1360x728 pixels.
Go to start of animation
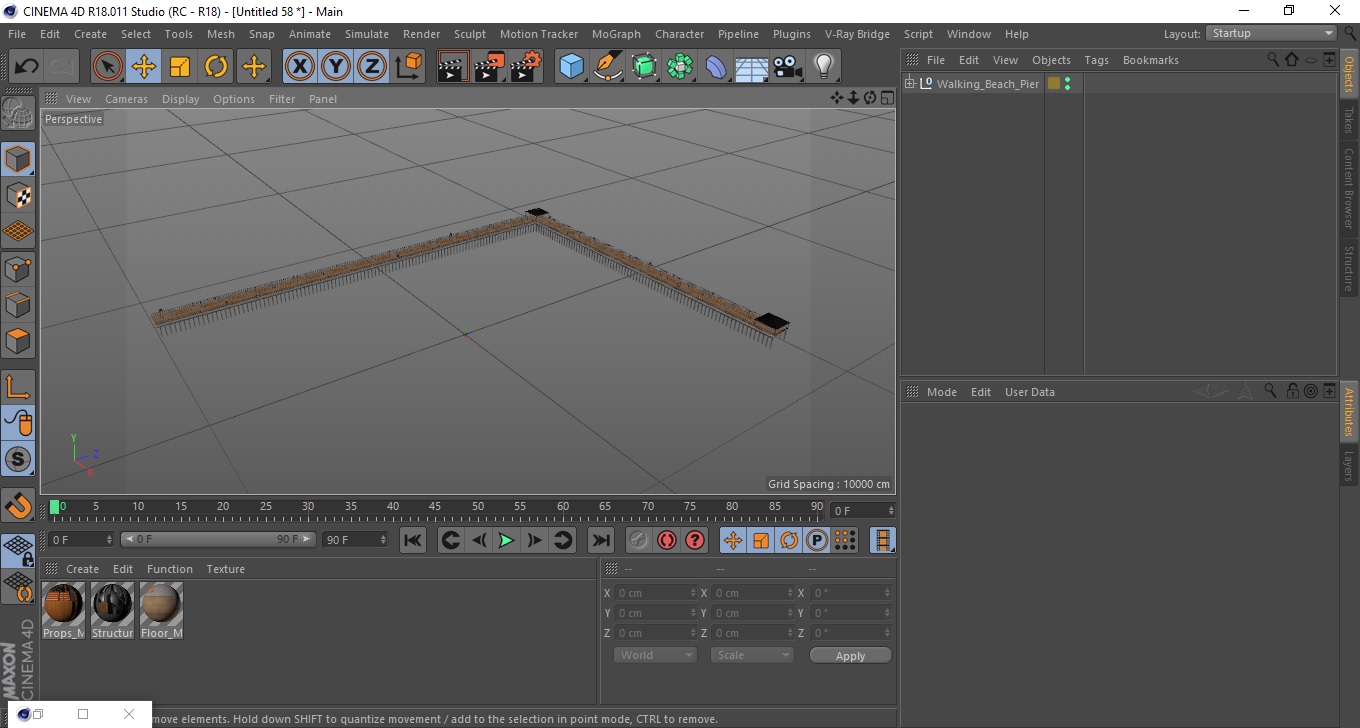coord(412,540)
